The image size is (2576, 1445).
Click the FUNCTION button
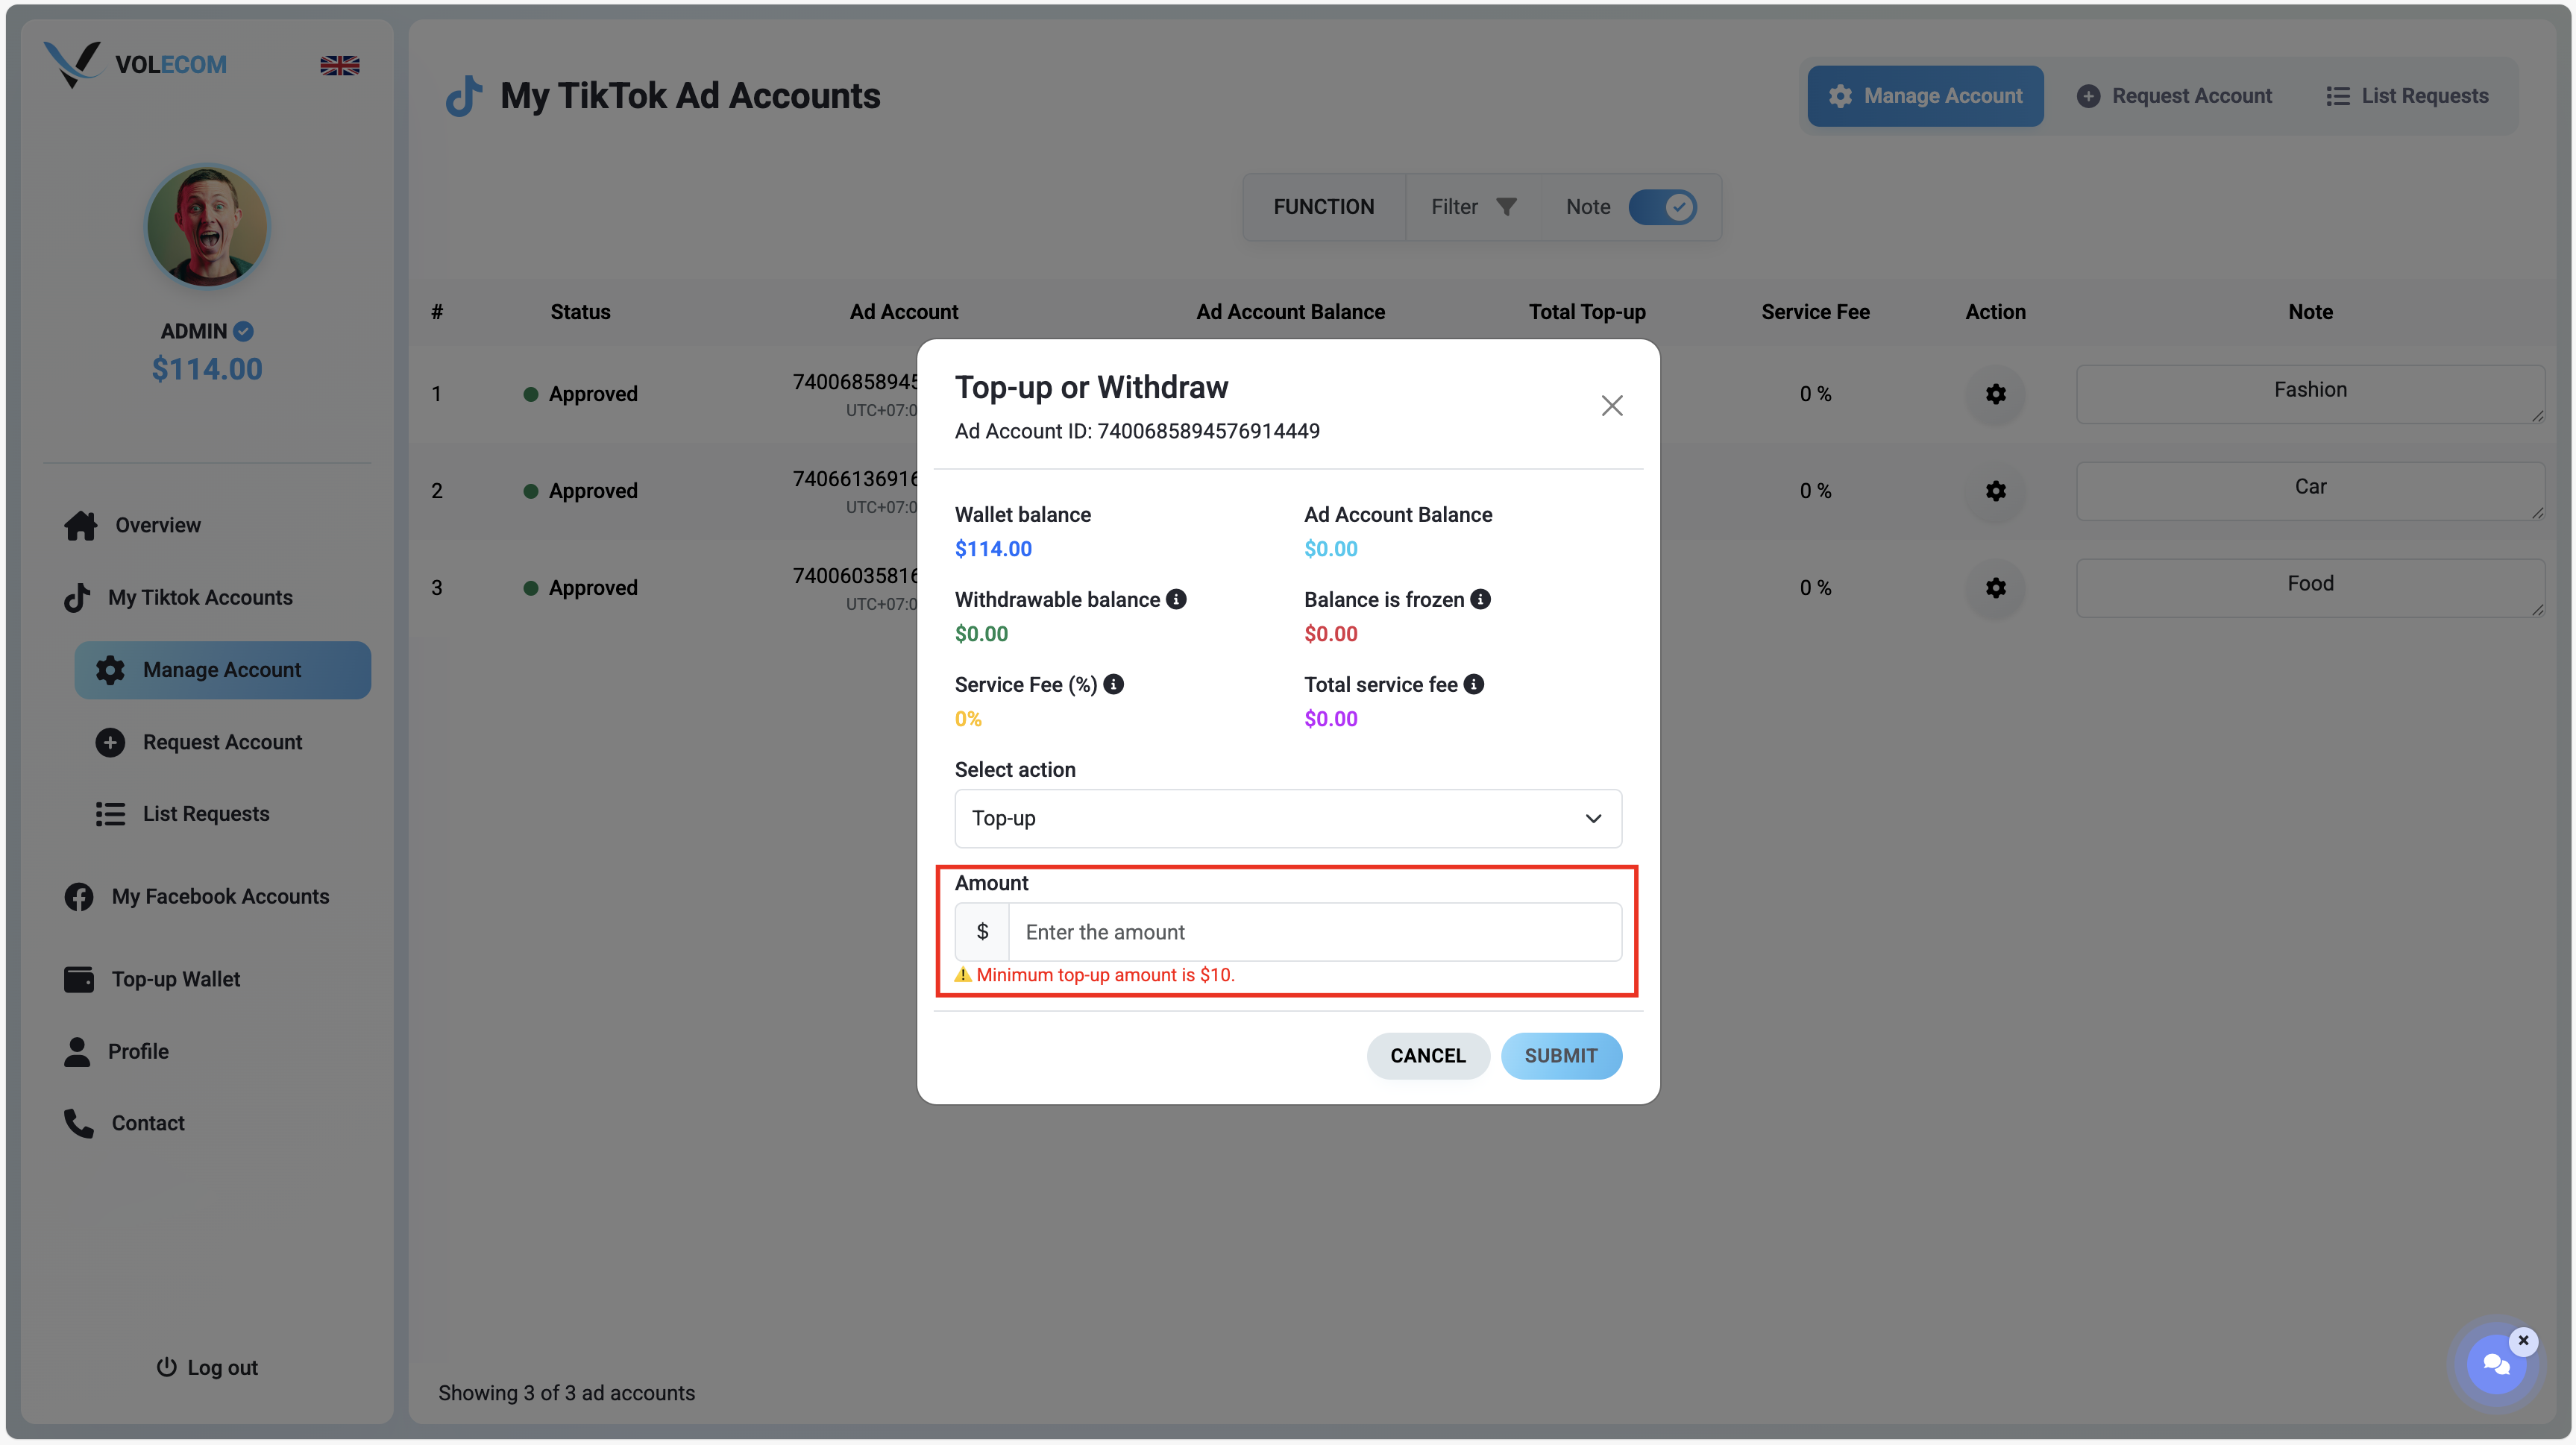(1323, 207)
